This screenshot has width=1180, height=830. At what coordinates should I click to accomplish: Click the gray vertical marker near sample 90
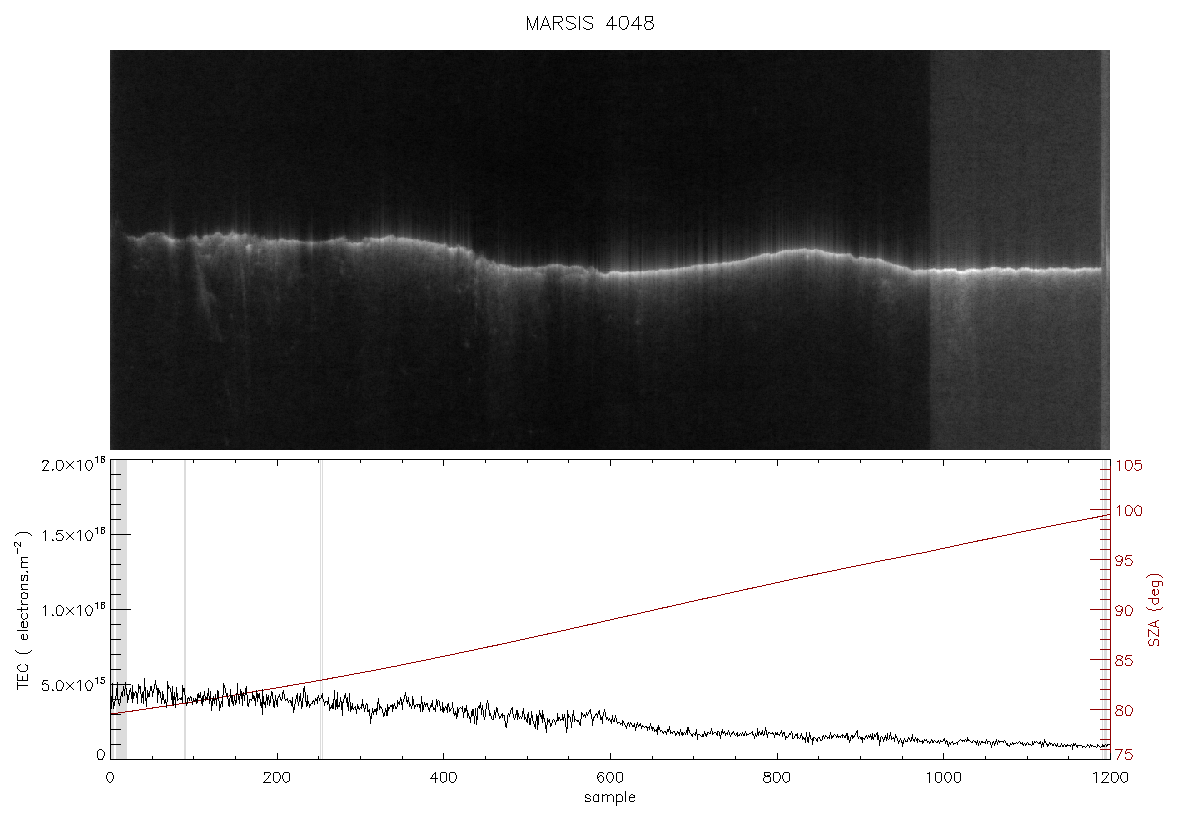point(185,610)
